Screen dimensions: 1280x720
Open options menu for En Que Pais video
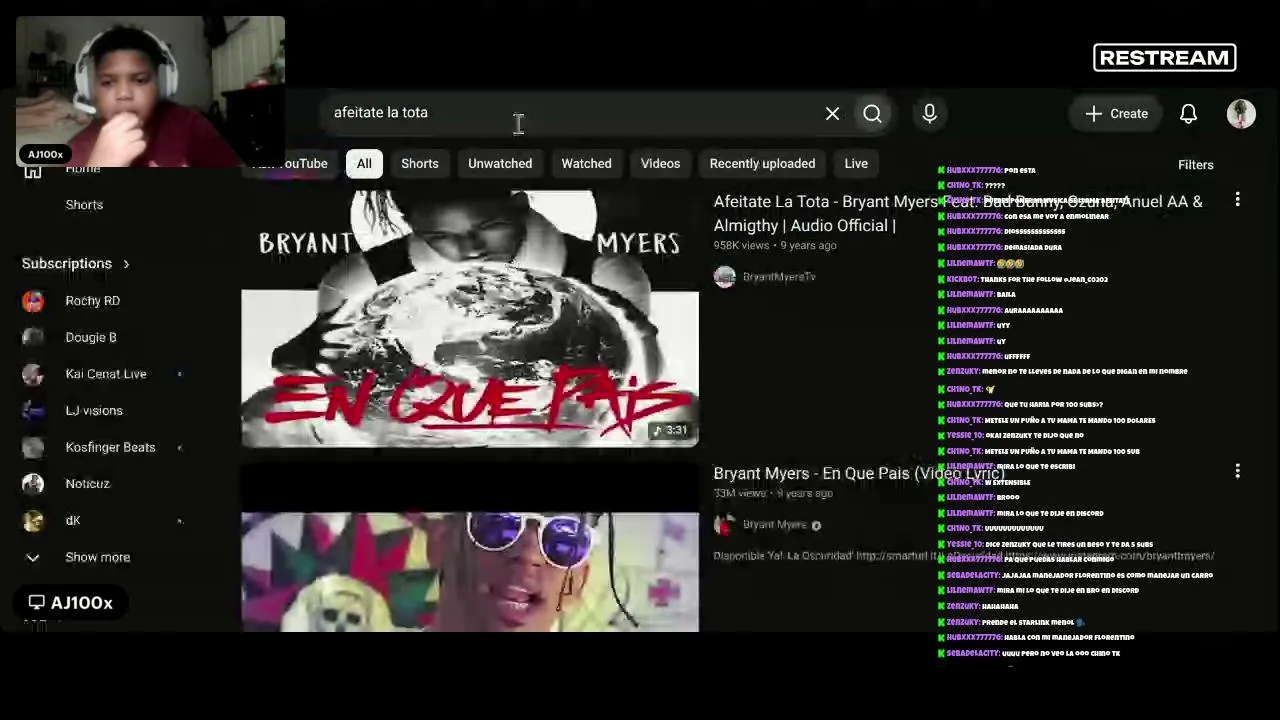(x=1237, y=471)
